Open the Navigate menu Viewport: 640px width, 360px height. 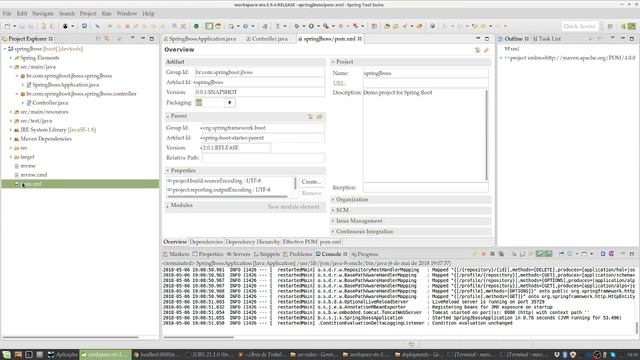tap(43, 13)
